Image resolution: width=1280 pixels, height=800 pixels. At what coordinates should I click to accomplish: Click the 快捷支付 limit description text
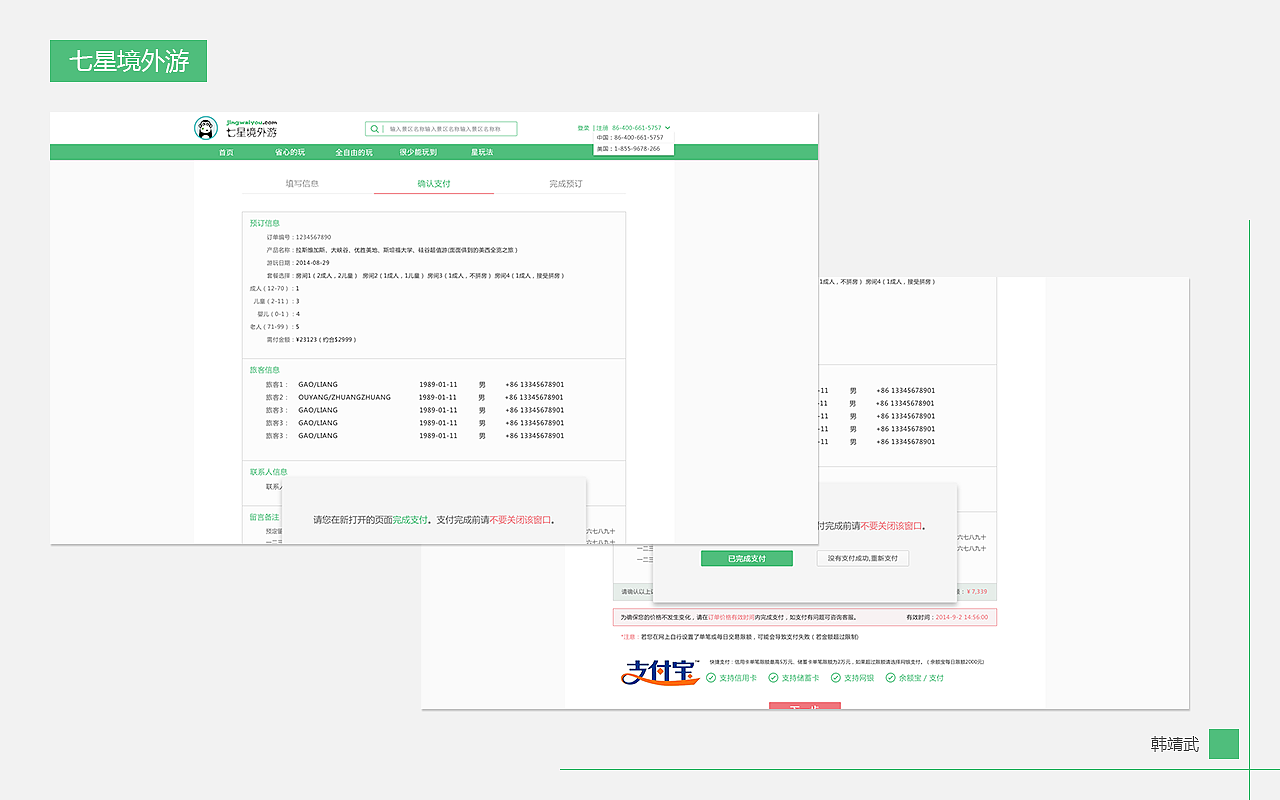point(847,662)
